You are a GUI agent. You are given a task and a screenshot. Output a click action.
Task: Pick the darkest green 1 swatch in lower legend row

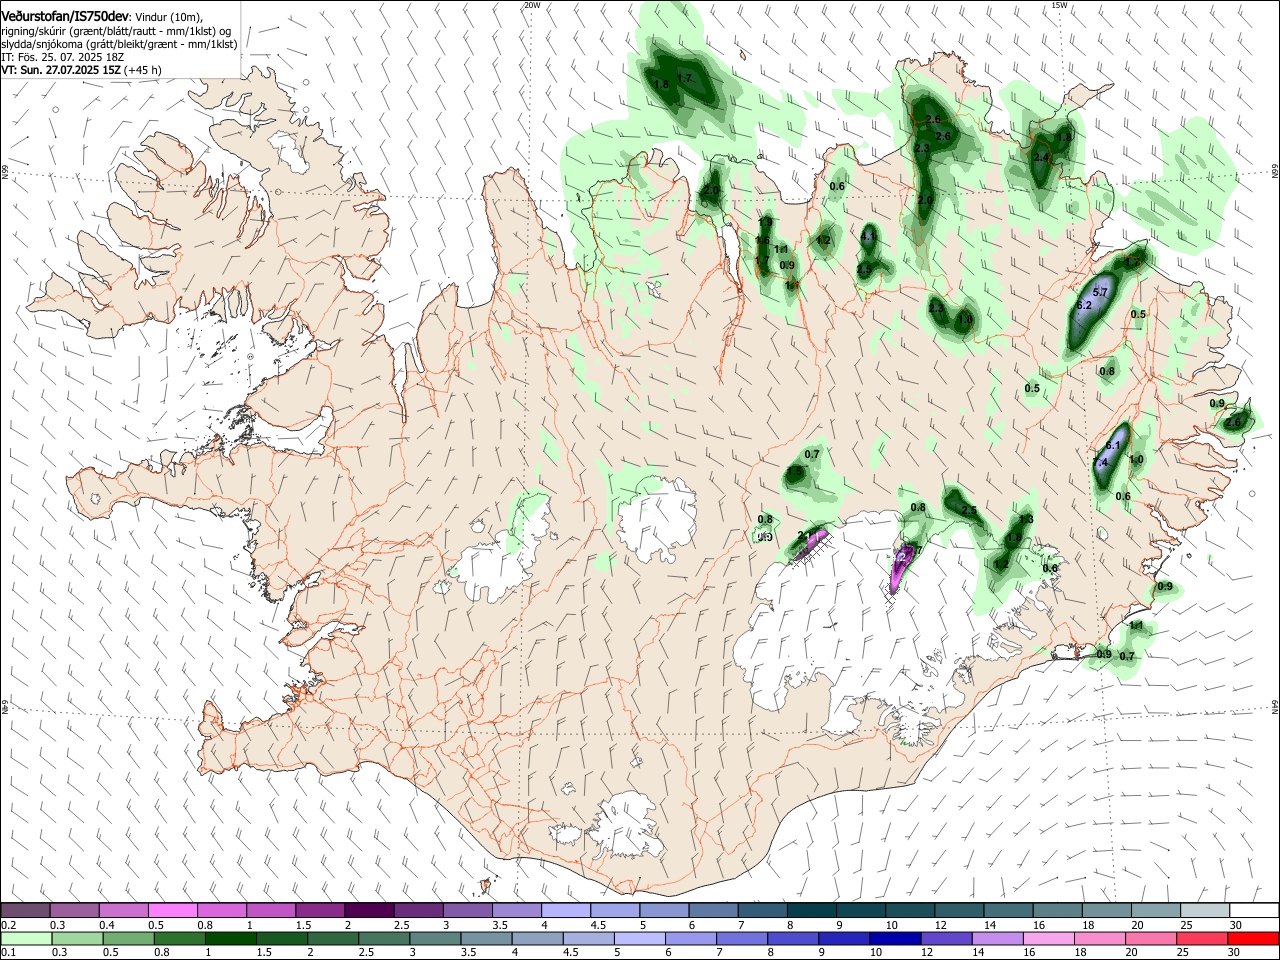coord(231,938)
